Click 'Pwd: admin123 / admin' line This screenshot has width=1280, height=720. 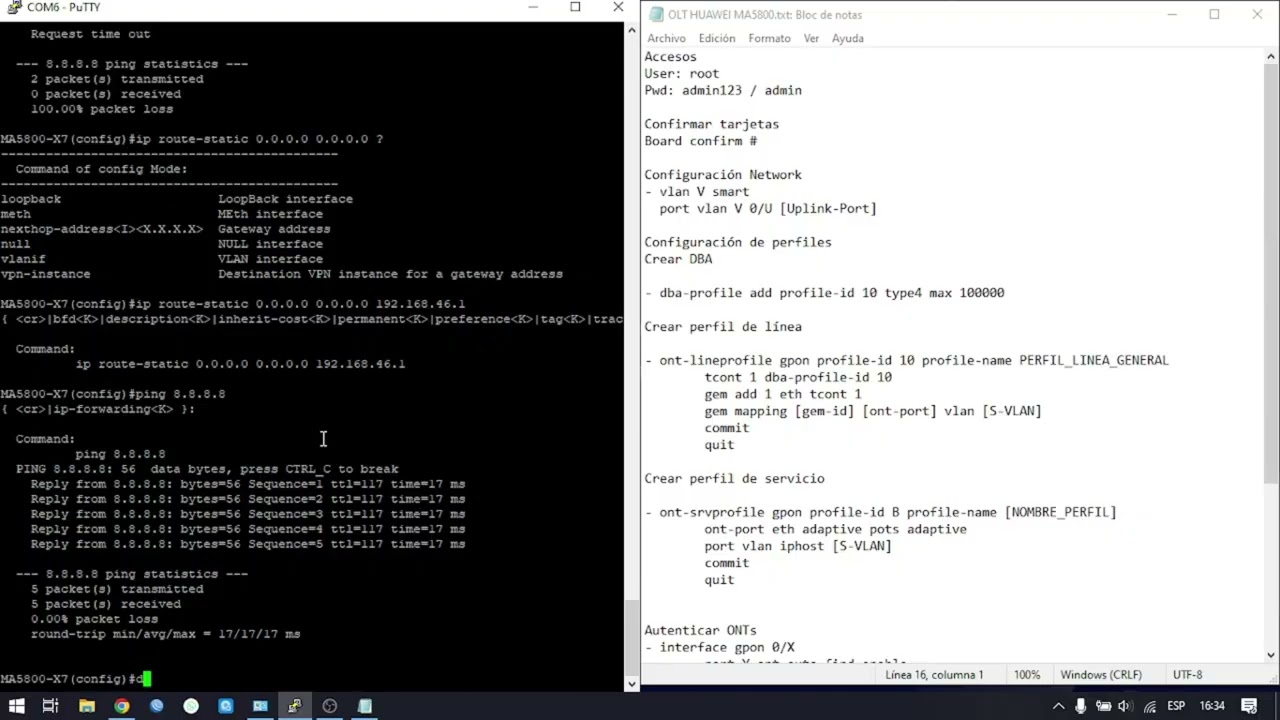coord(723,91)
